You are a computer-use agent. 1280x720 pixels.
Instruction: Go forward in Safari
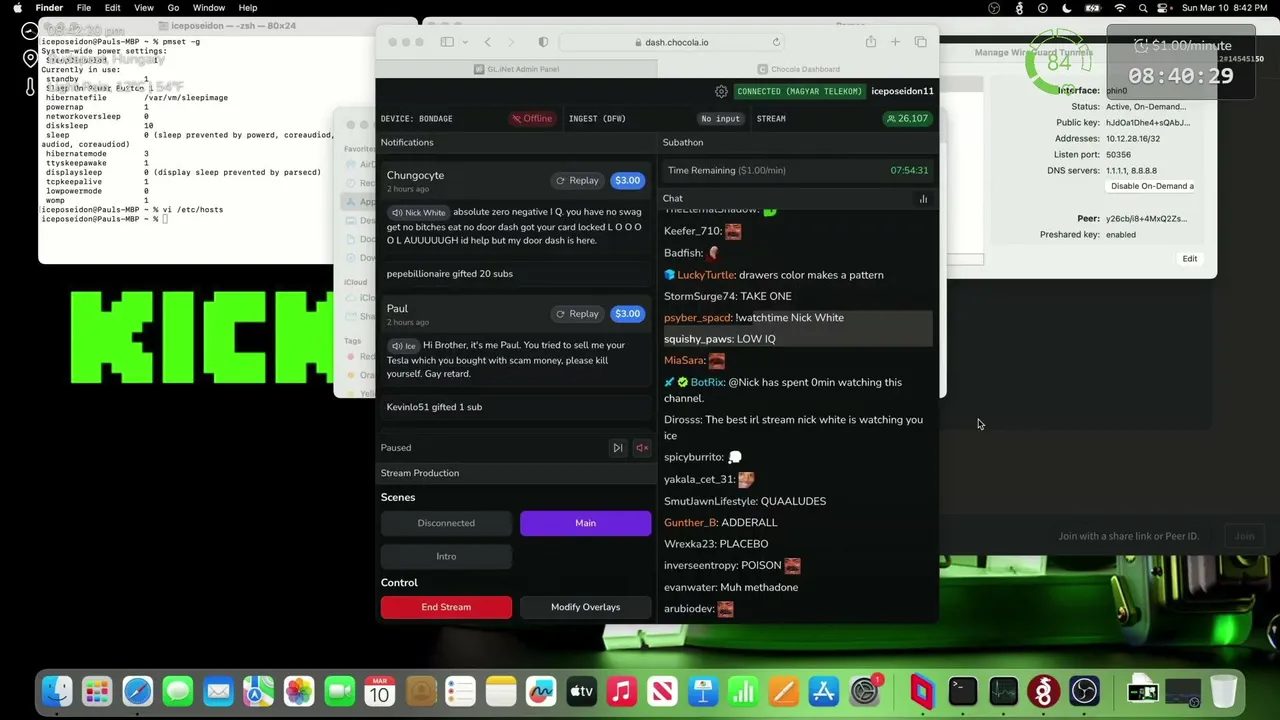[x=511, y=42]
